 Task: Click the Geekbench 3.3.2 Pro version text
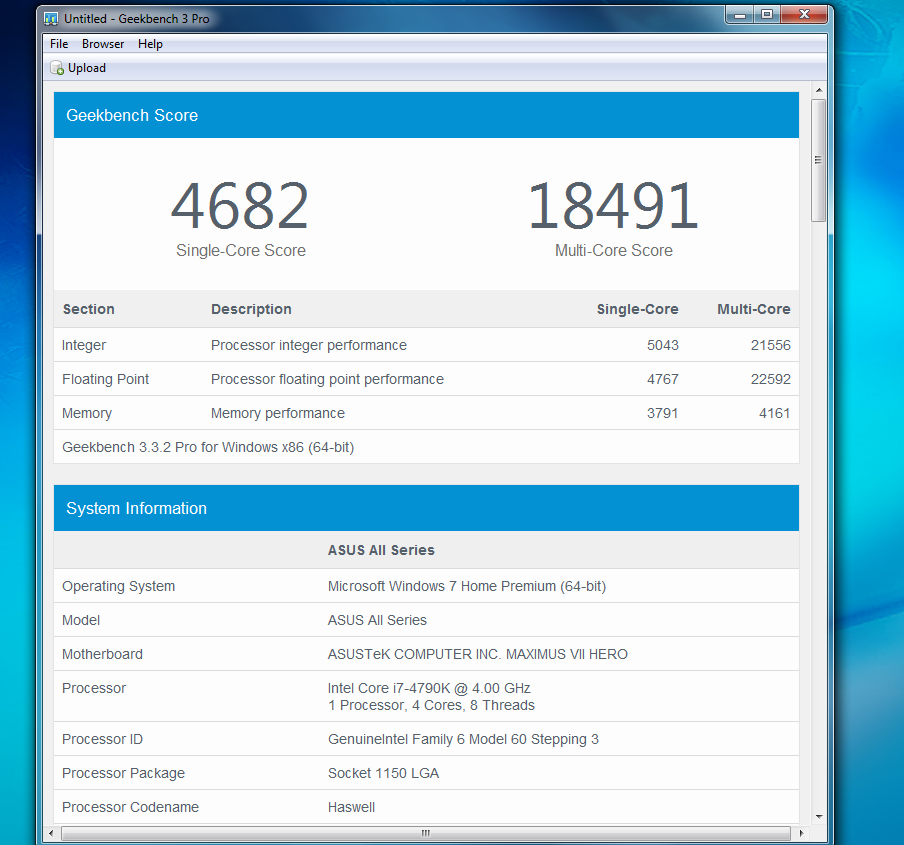[x=208, y=447]
